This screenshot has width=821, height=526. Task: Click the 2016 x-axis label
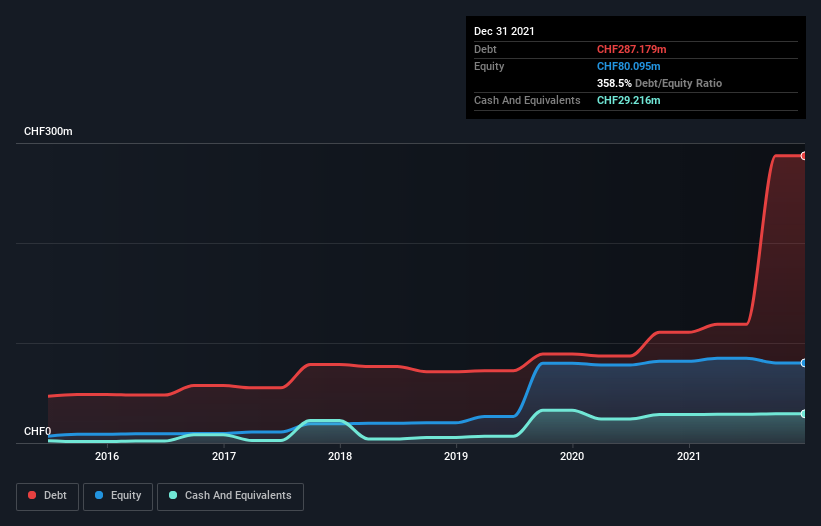107,456
